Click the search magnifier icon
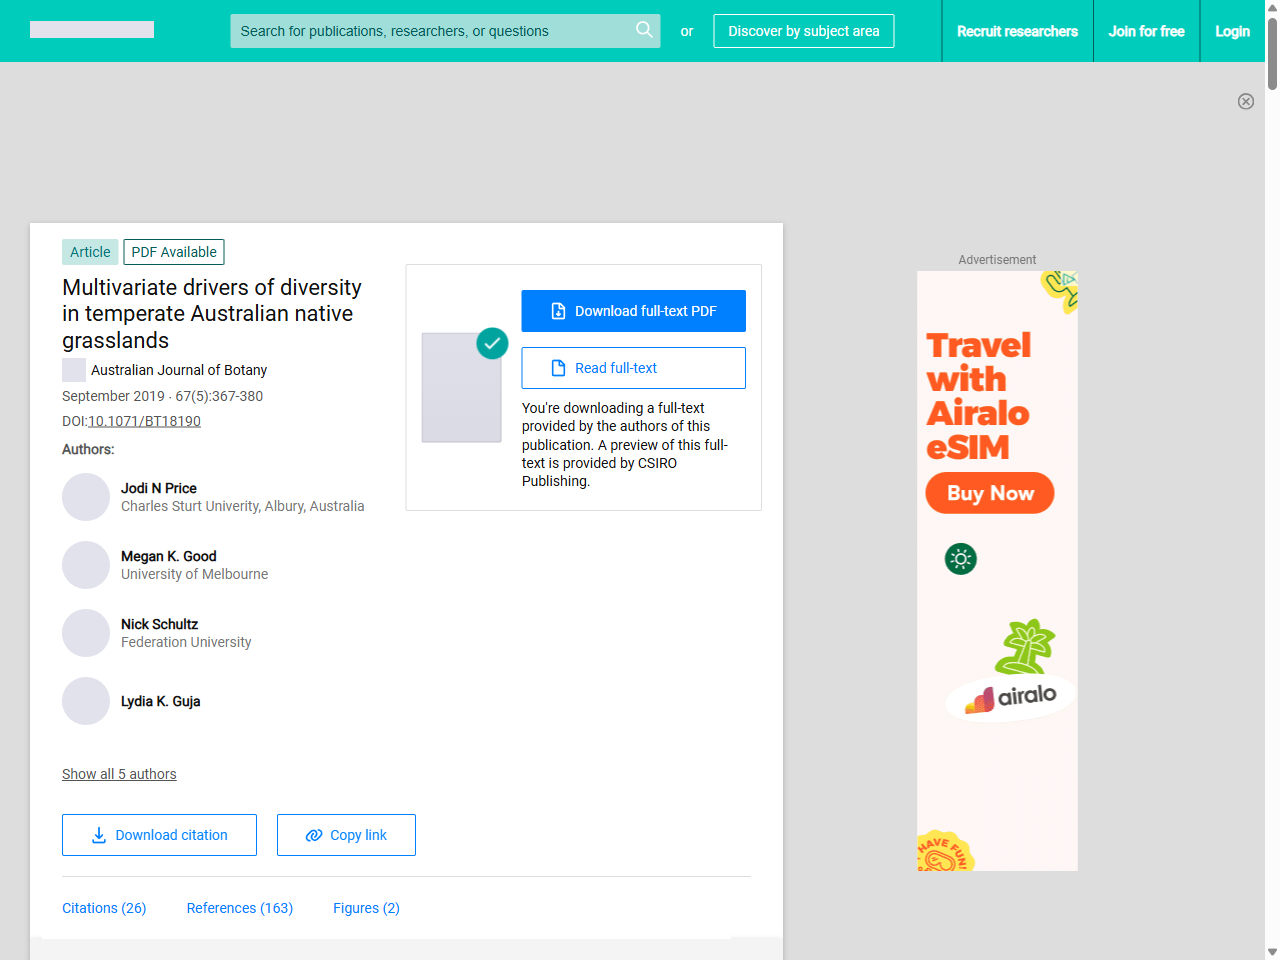 click(644, 30)
